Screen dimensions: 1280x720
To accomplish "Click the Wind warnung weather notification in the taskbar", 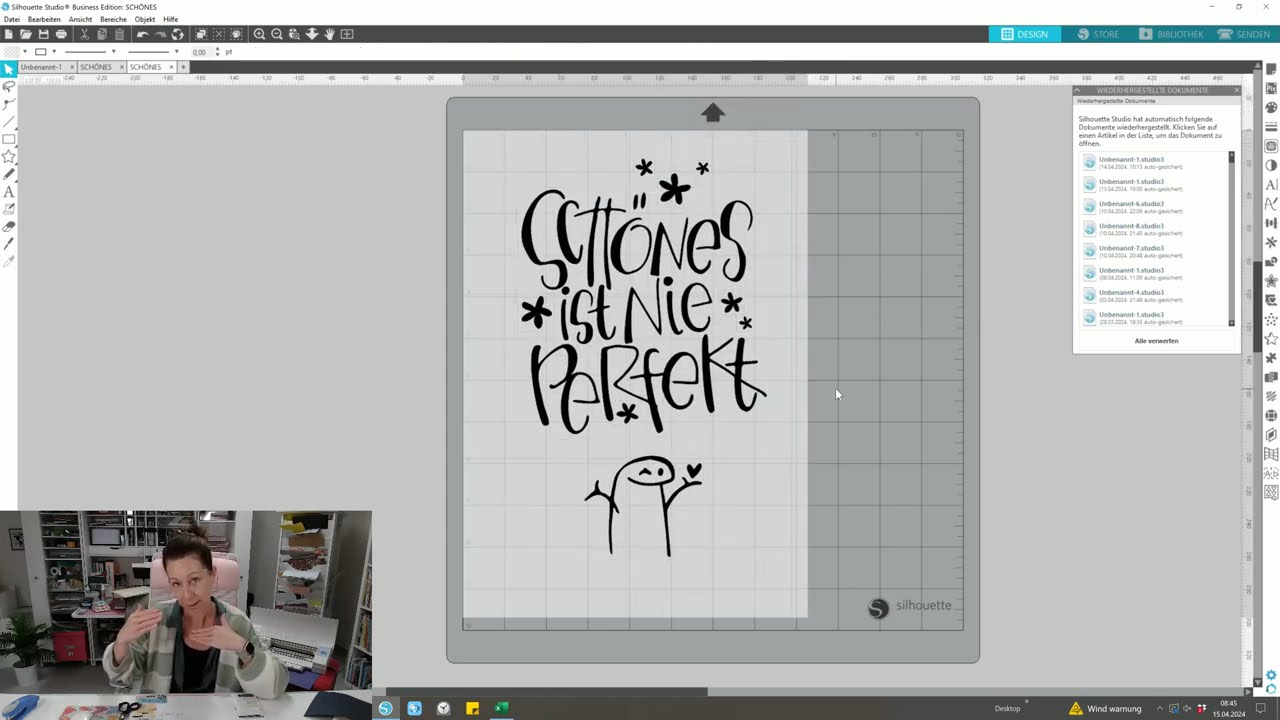I will [x=1105, y=708].
